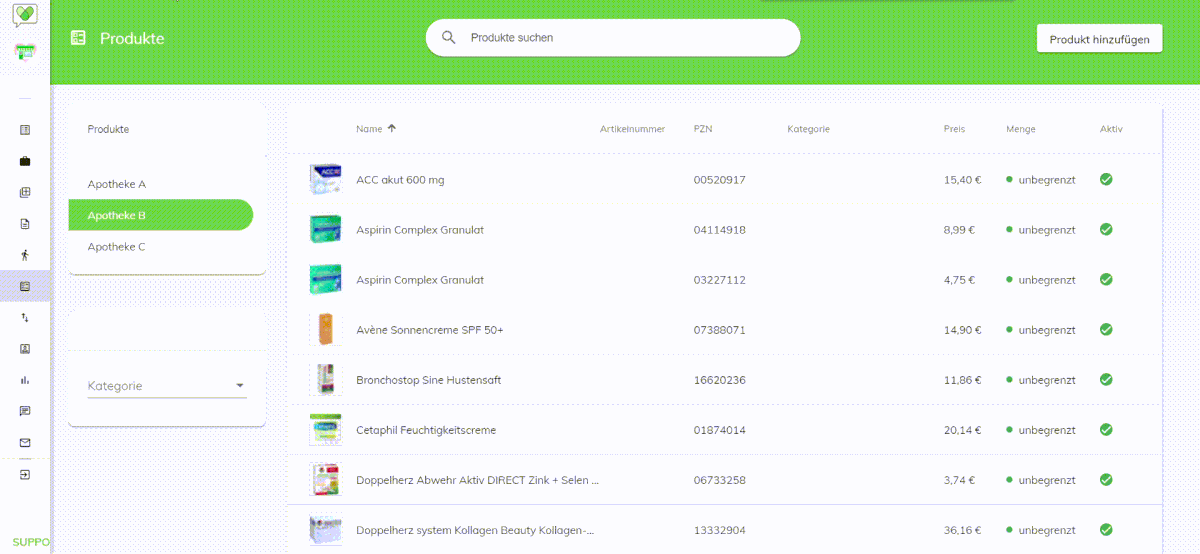Open the contact portrait icon in the sidebar
Screen dimensions: 1200x554
tap(25, 349)
